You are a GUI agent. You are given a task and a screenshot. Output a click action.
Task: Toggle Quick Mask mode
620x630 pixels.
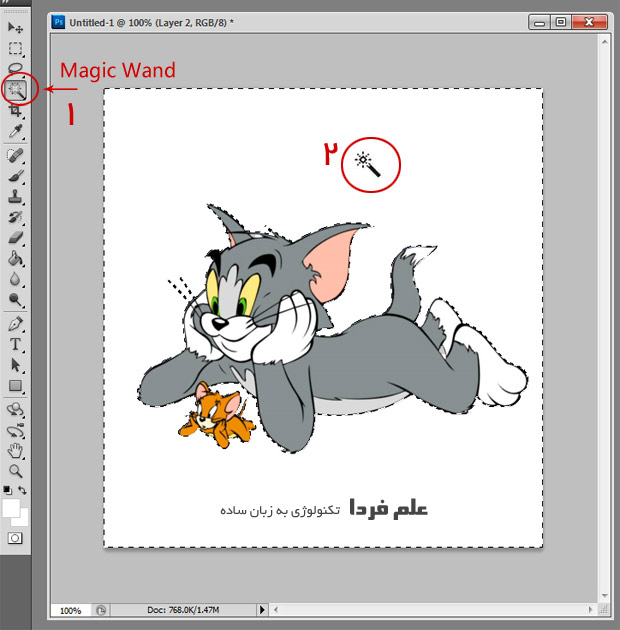click(16, 538)
